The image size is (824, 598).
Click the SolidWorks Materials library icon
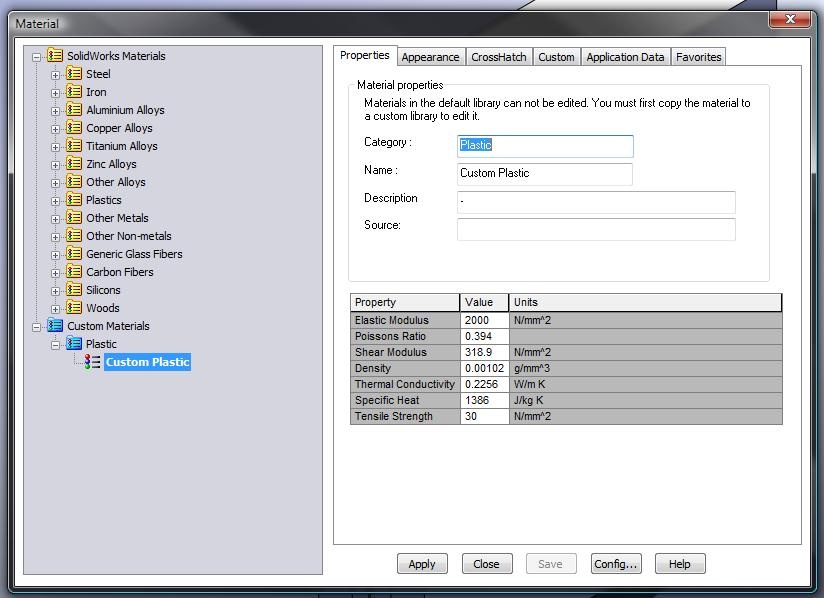coord(55,55)
